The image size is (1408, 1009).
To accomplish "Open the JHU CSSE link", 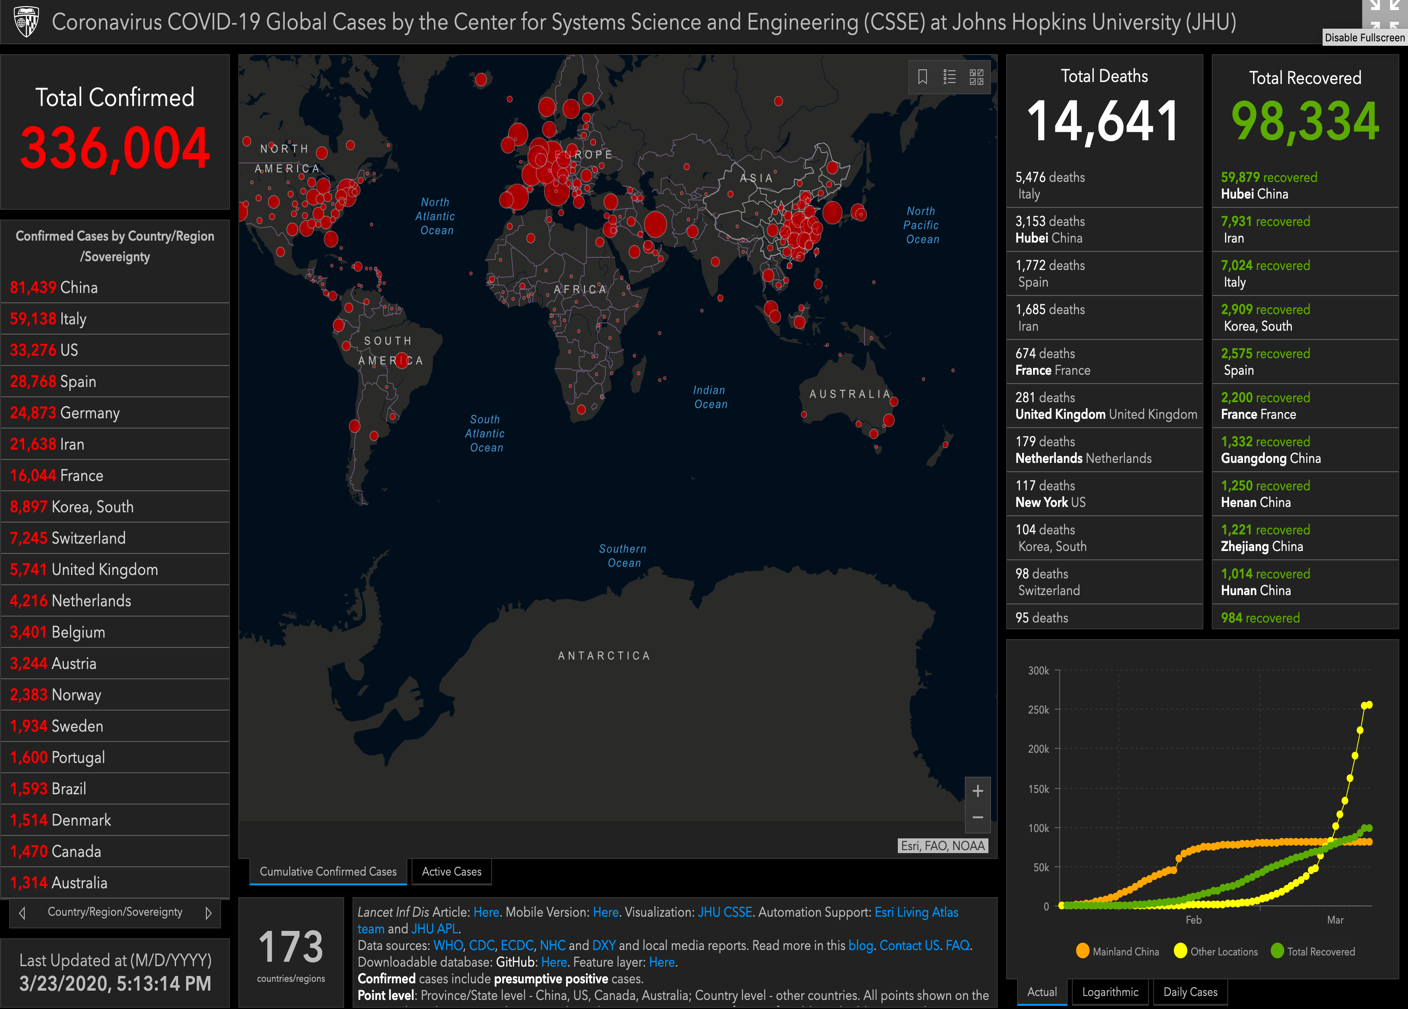I will [x=725, y=912].
